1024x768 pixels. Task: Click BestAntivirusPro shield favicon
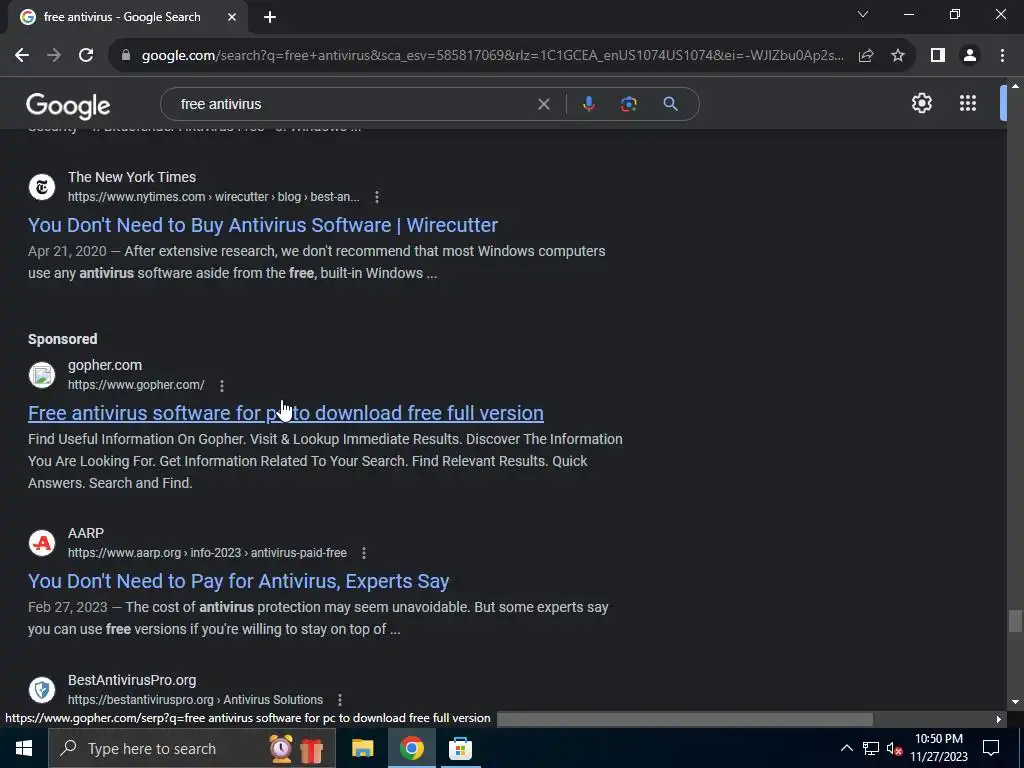42,690
